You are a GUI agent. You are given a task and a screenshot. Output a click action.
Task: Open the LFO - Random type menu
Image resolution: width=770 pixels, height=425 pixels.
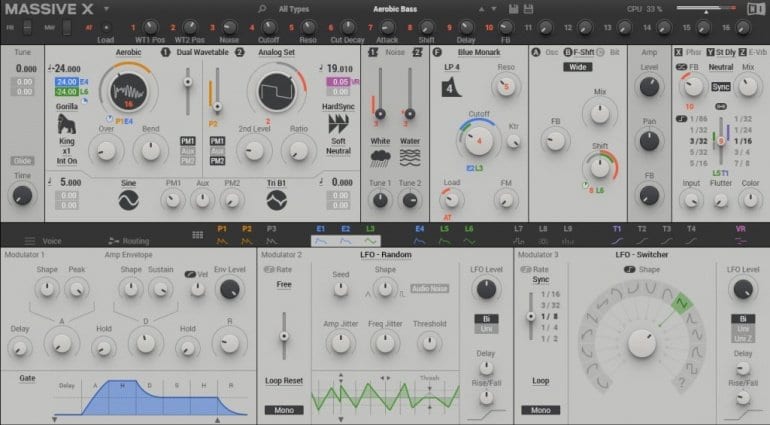tap(385, 255)
